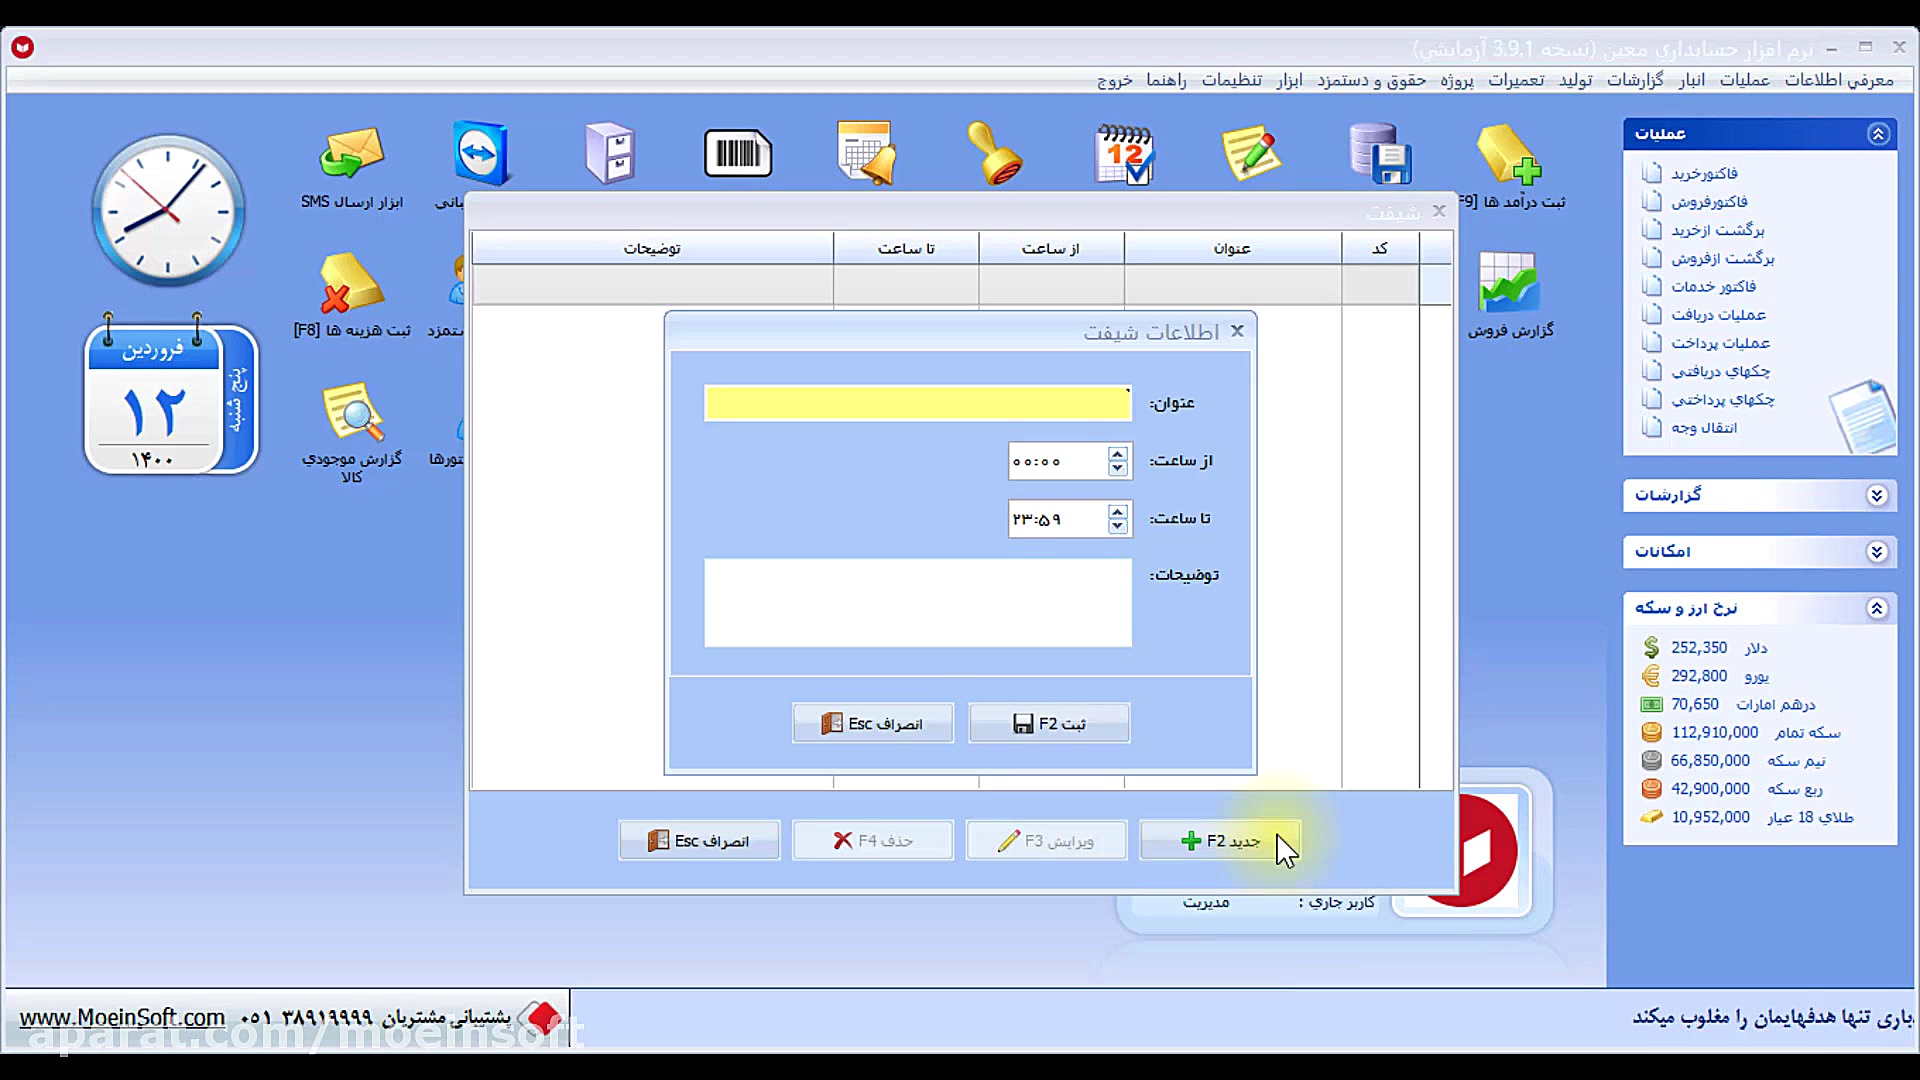The height and width of the screenshot is (1080, 1920).
Task: Click the yellow title input field
Action: tap(917, 403)
